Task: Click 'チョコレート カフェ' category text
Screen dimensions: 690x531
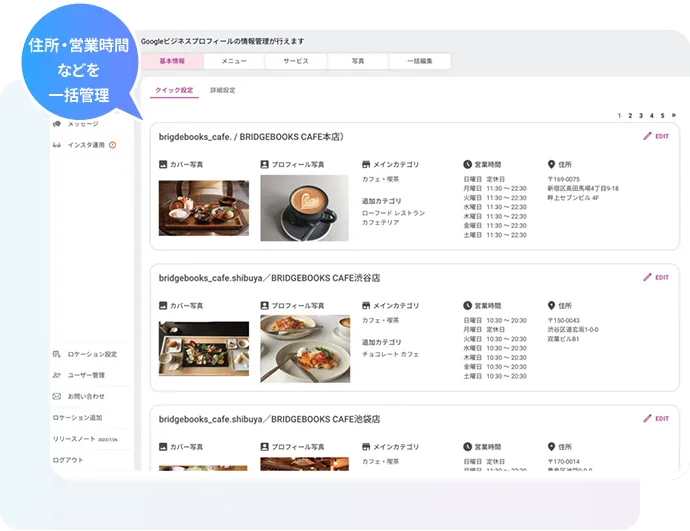Action: click(x=390, y=354)
